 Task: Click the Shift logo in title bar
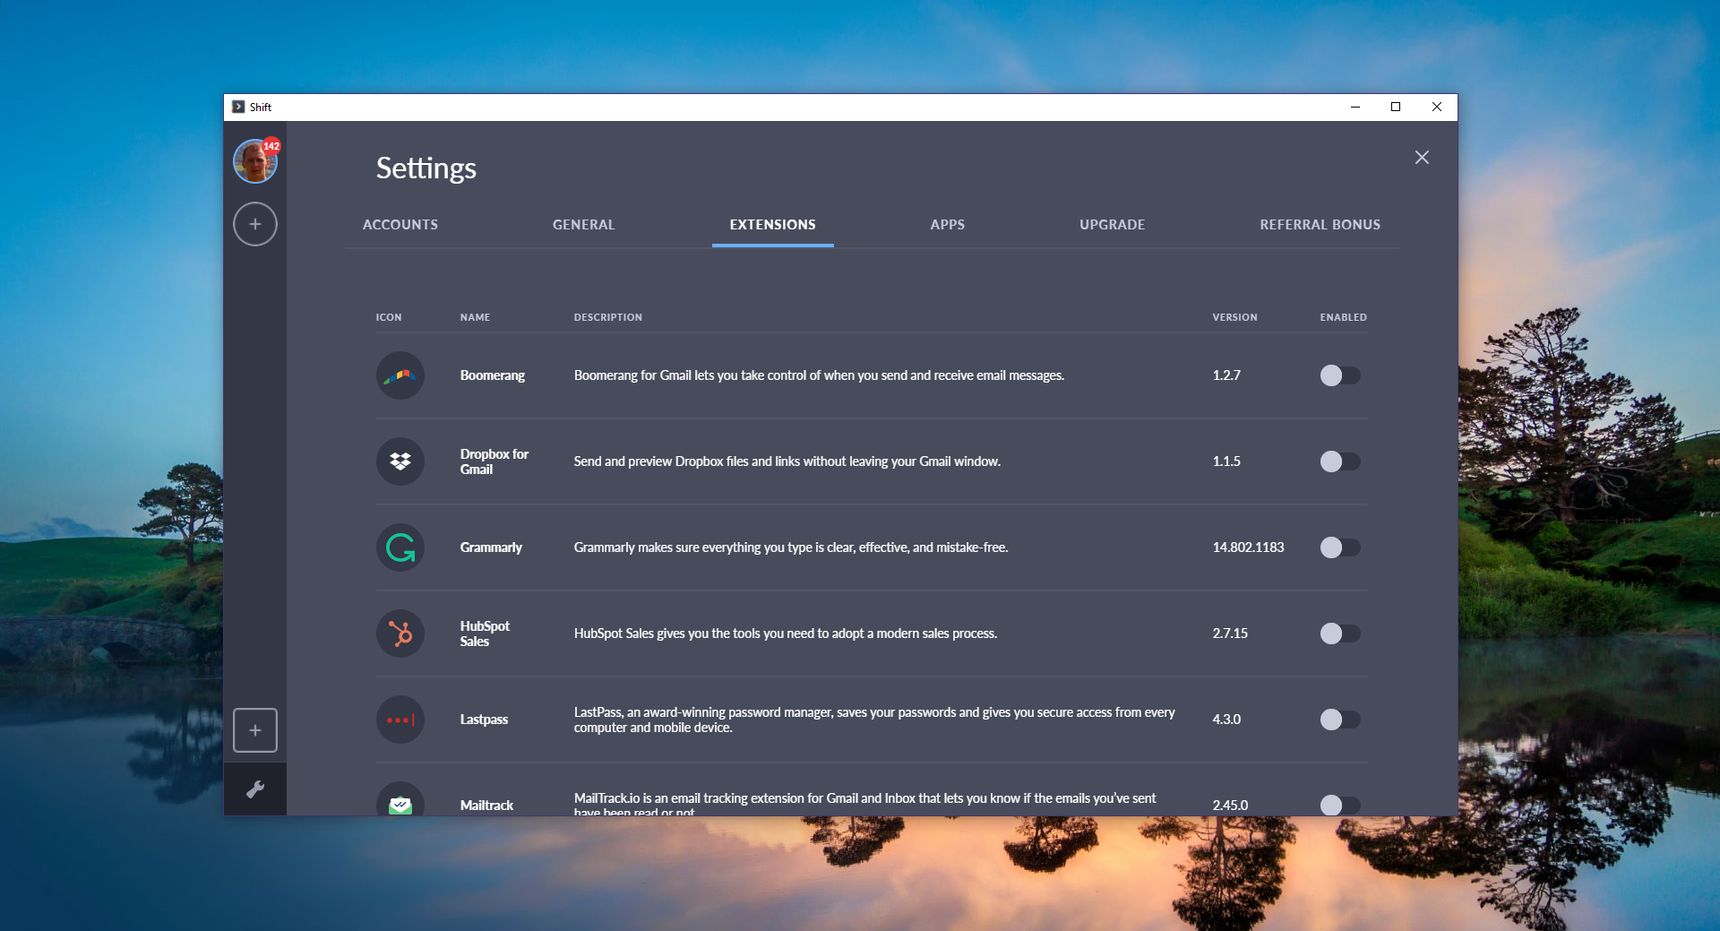point(238,107)
